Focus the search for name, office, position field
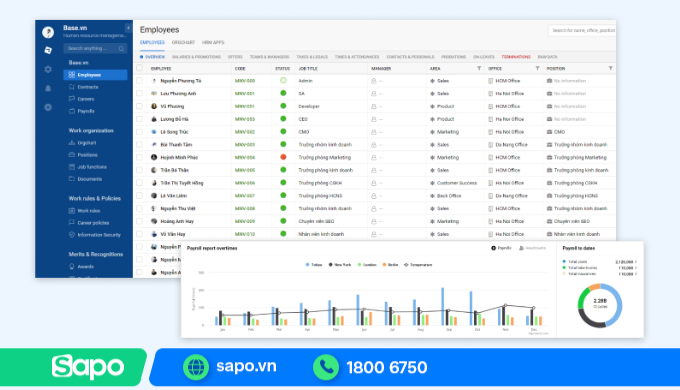 pos(582,30)
